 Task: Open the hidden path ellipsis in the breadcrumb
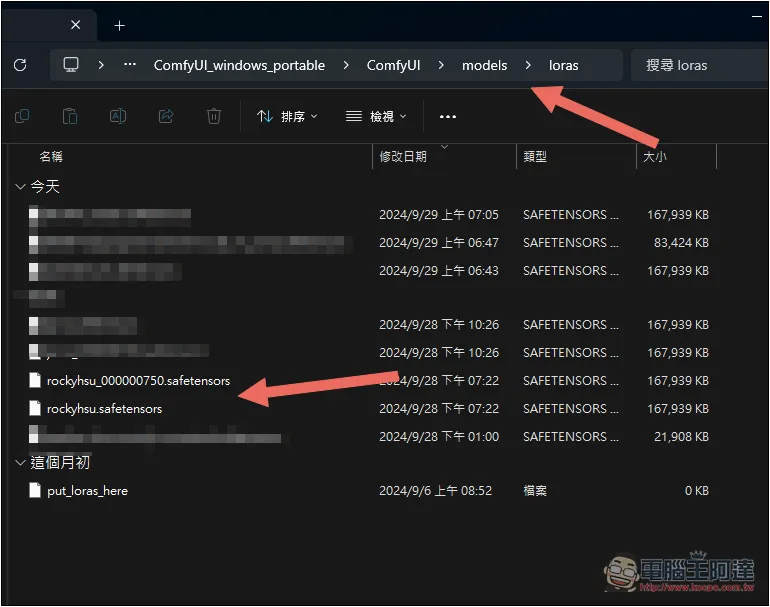pos(130,64)
